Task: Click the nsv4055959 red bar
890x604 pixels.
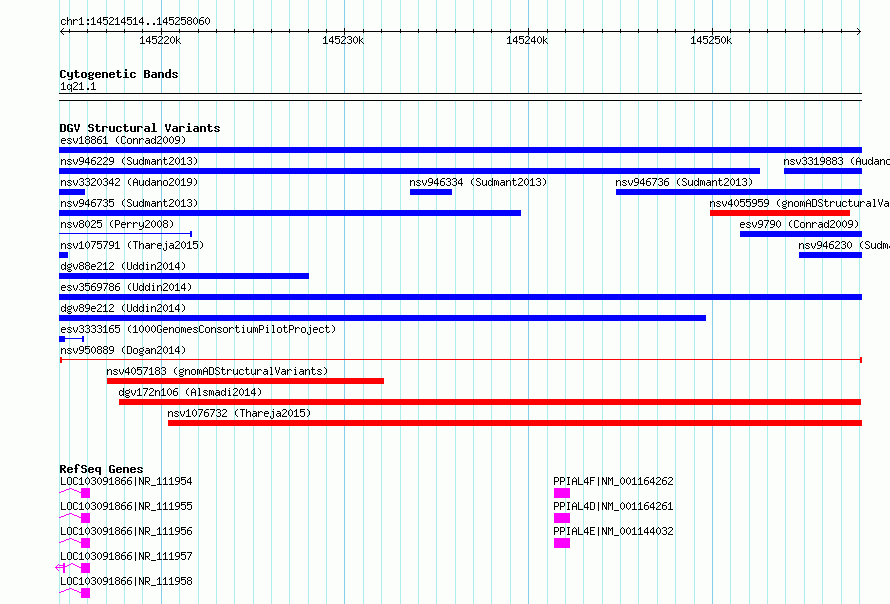Action: 780,213
